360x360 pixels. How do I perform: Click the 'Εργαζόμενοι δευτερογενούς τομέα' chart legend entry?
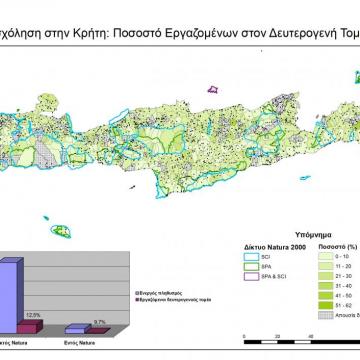point(172,299)
